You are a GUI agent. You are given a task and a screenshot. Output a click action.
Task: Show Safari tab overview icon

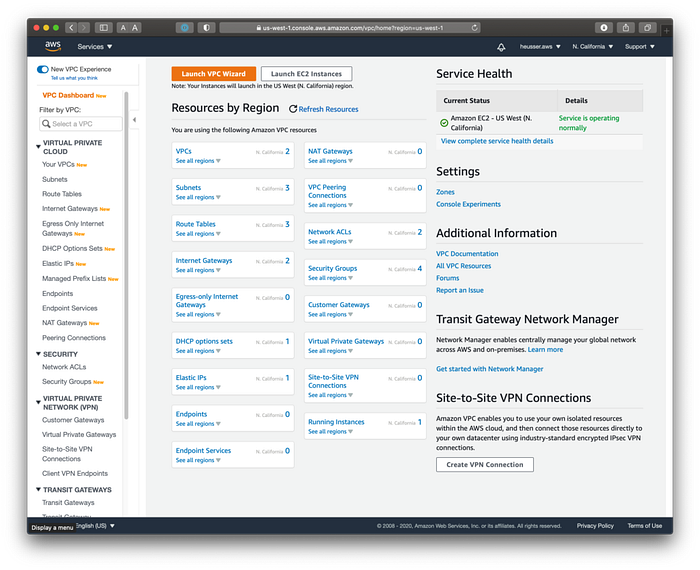(647, 28)
